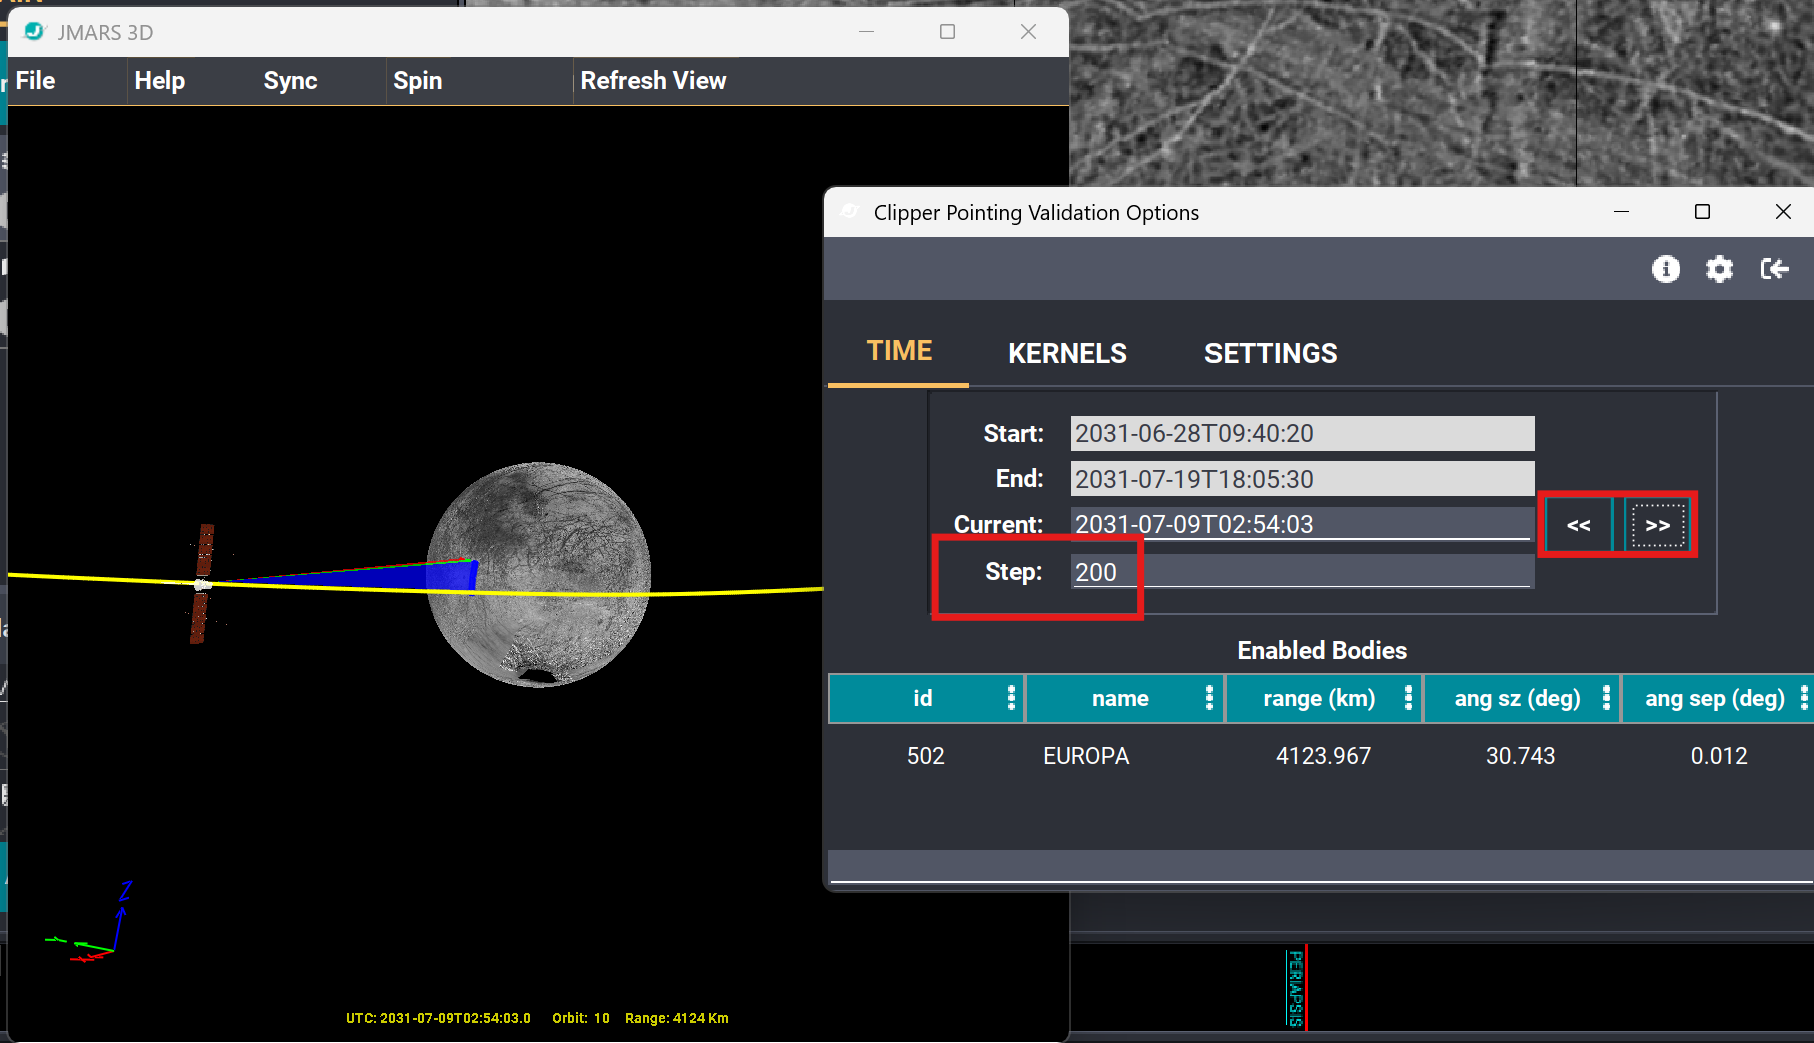Click the Orbit: 10 readout
This screenshot has width=1814, height=1043.
tap(581, 1018)
